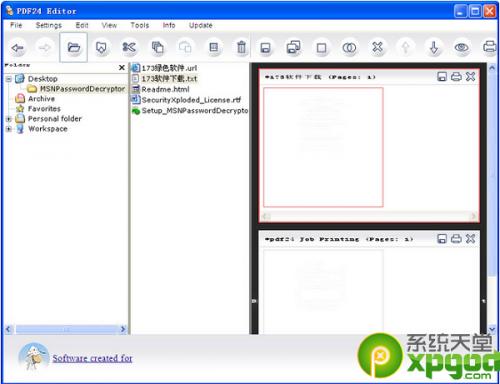Click the close document X toolbar icon

pos(377,48)
